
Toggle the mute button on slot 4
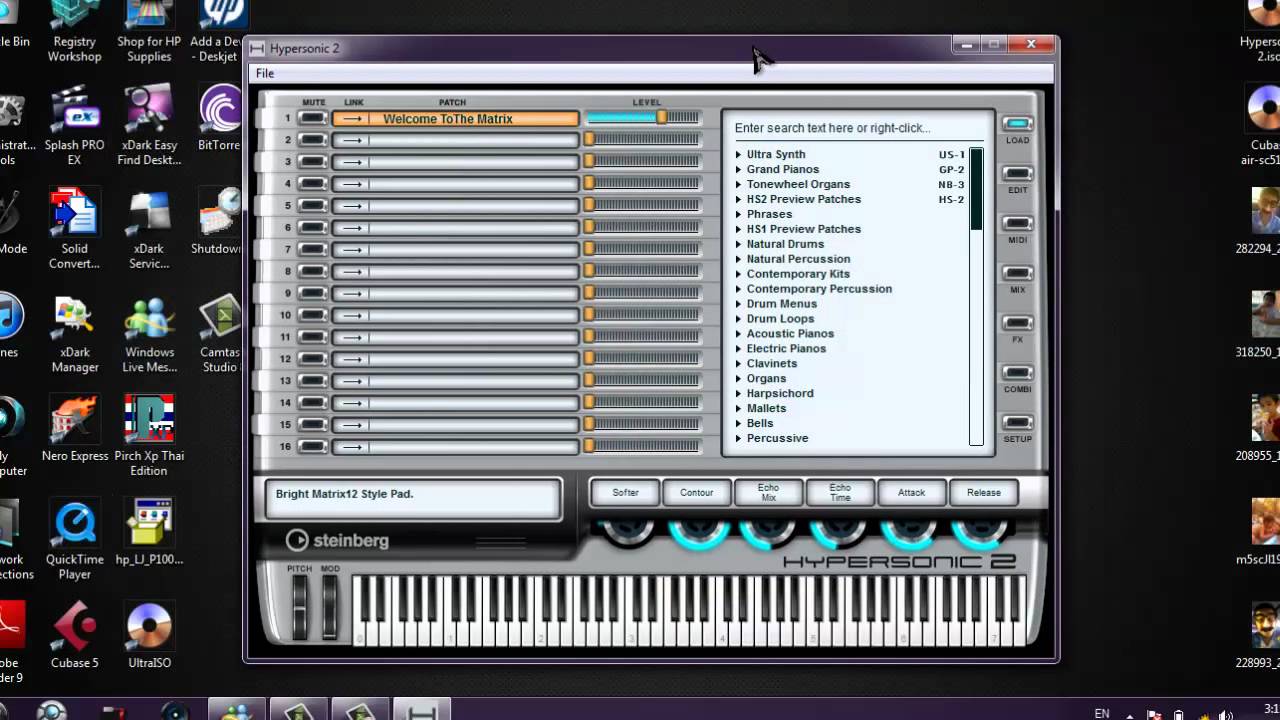(x=313, y=184)
